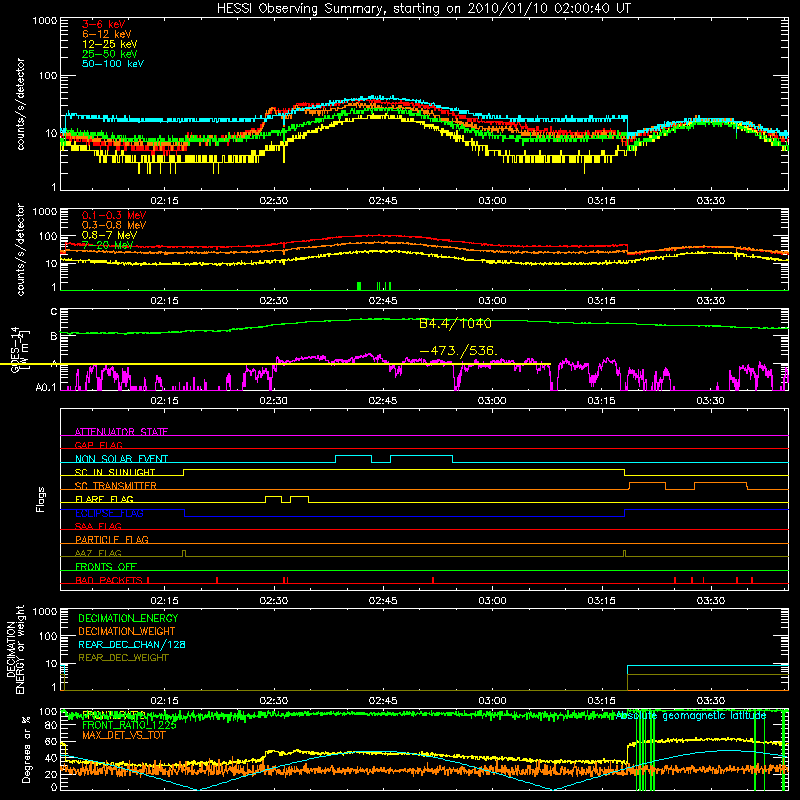Select the DECIMATION ENERGY or weight axis title
Screen dimensions: 800x800
(15, 649)
